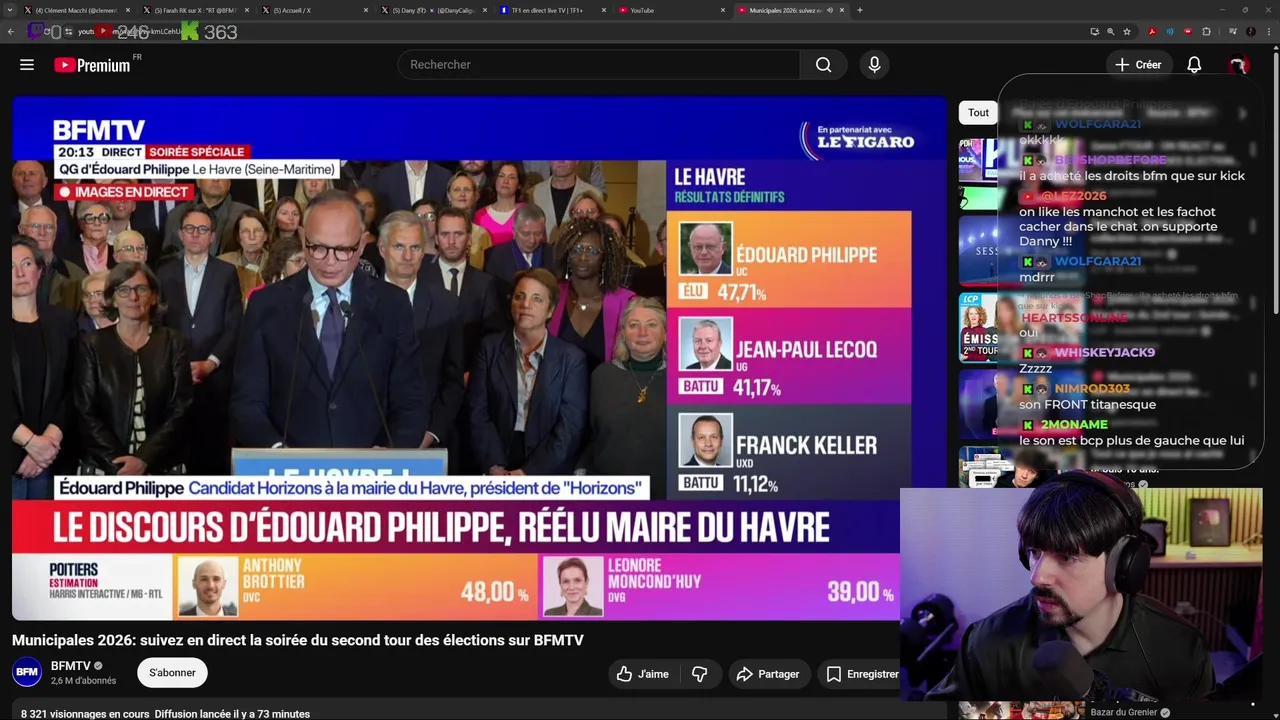Open the blue sound-wave extension
This screenshot has width=1280, height=720.
(1170, 32)
